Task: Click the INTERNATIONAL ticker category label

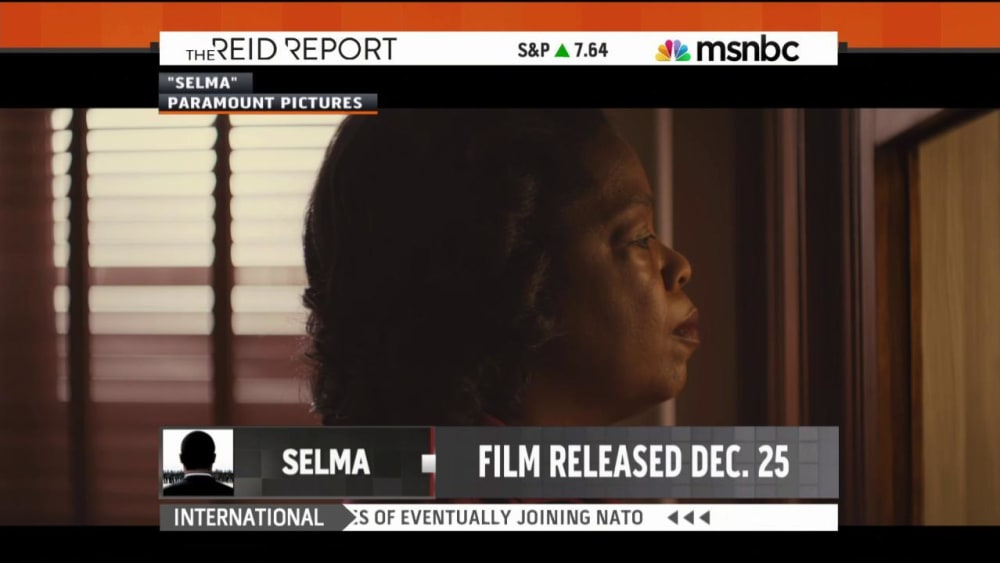Action: tap(249, 518)
